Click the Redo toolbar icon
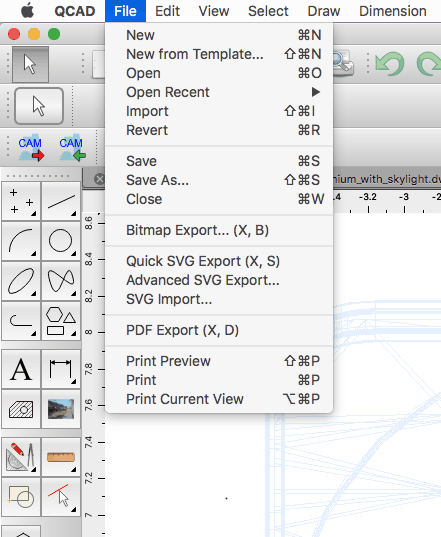This screenshot has width=441, height=537. click(x=429, y=63)
